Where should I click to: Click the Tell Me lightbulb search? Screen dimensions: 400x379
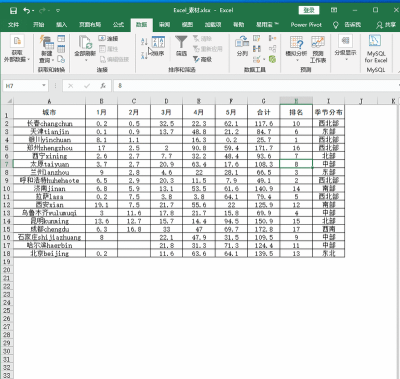[336, 25]
